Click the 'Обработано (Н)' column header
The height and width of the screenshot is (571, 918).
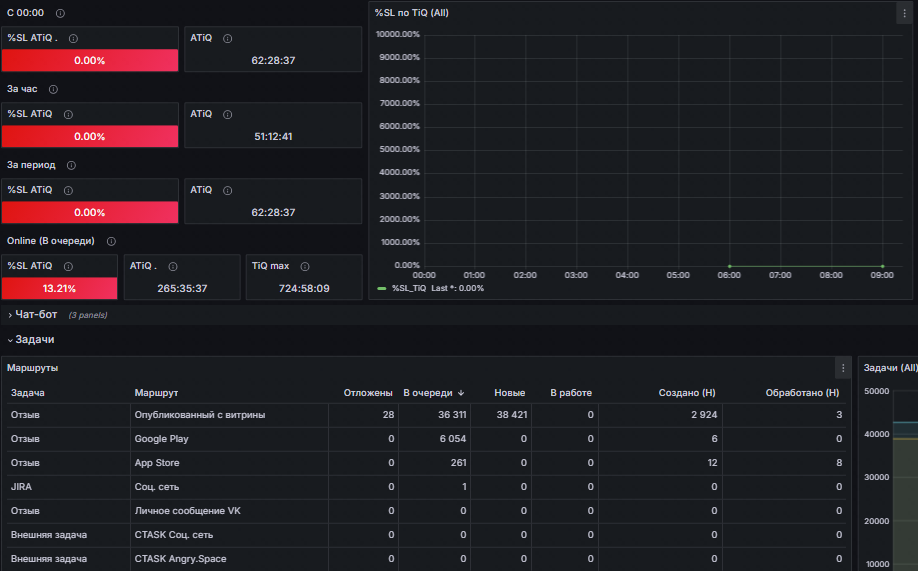(x=802, y=393)
